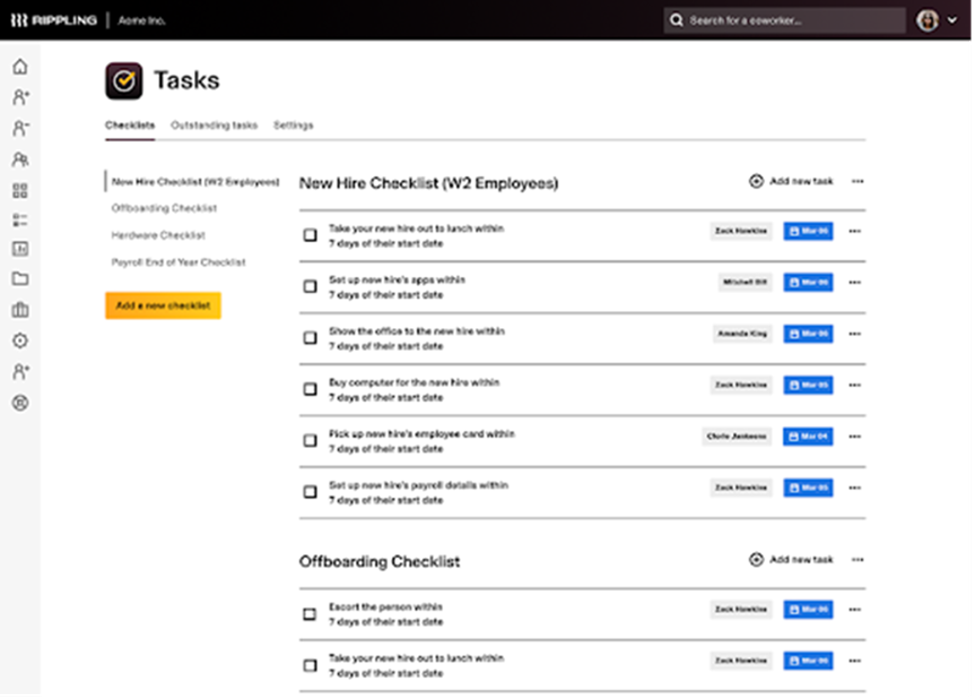Open the more options menu for New Hire Checklist heading
Image resolution: width=979 pixels, height=700 pixels.
point(858,181)
